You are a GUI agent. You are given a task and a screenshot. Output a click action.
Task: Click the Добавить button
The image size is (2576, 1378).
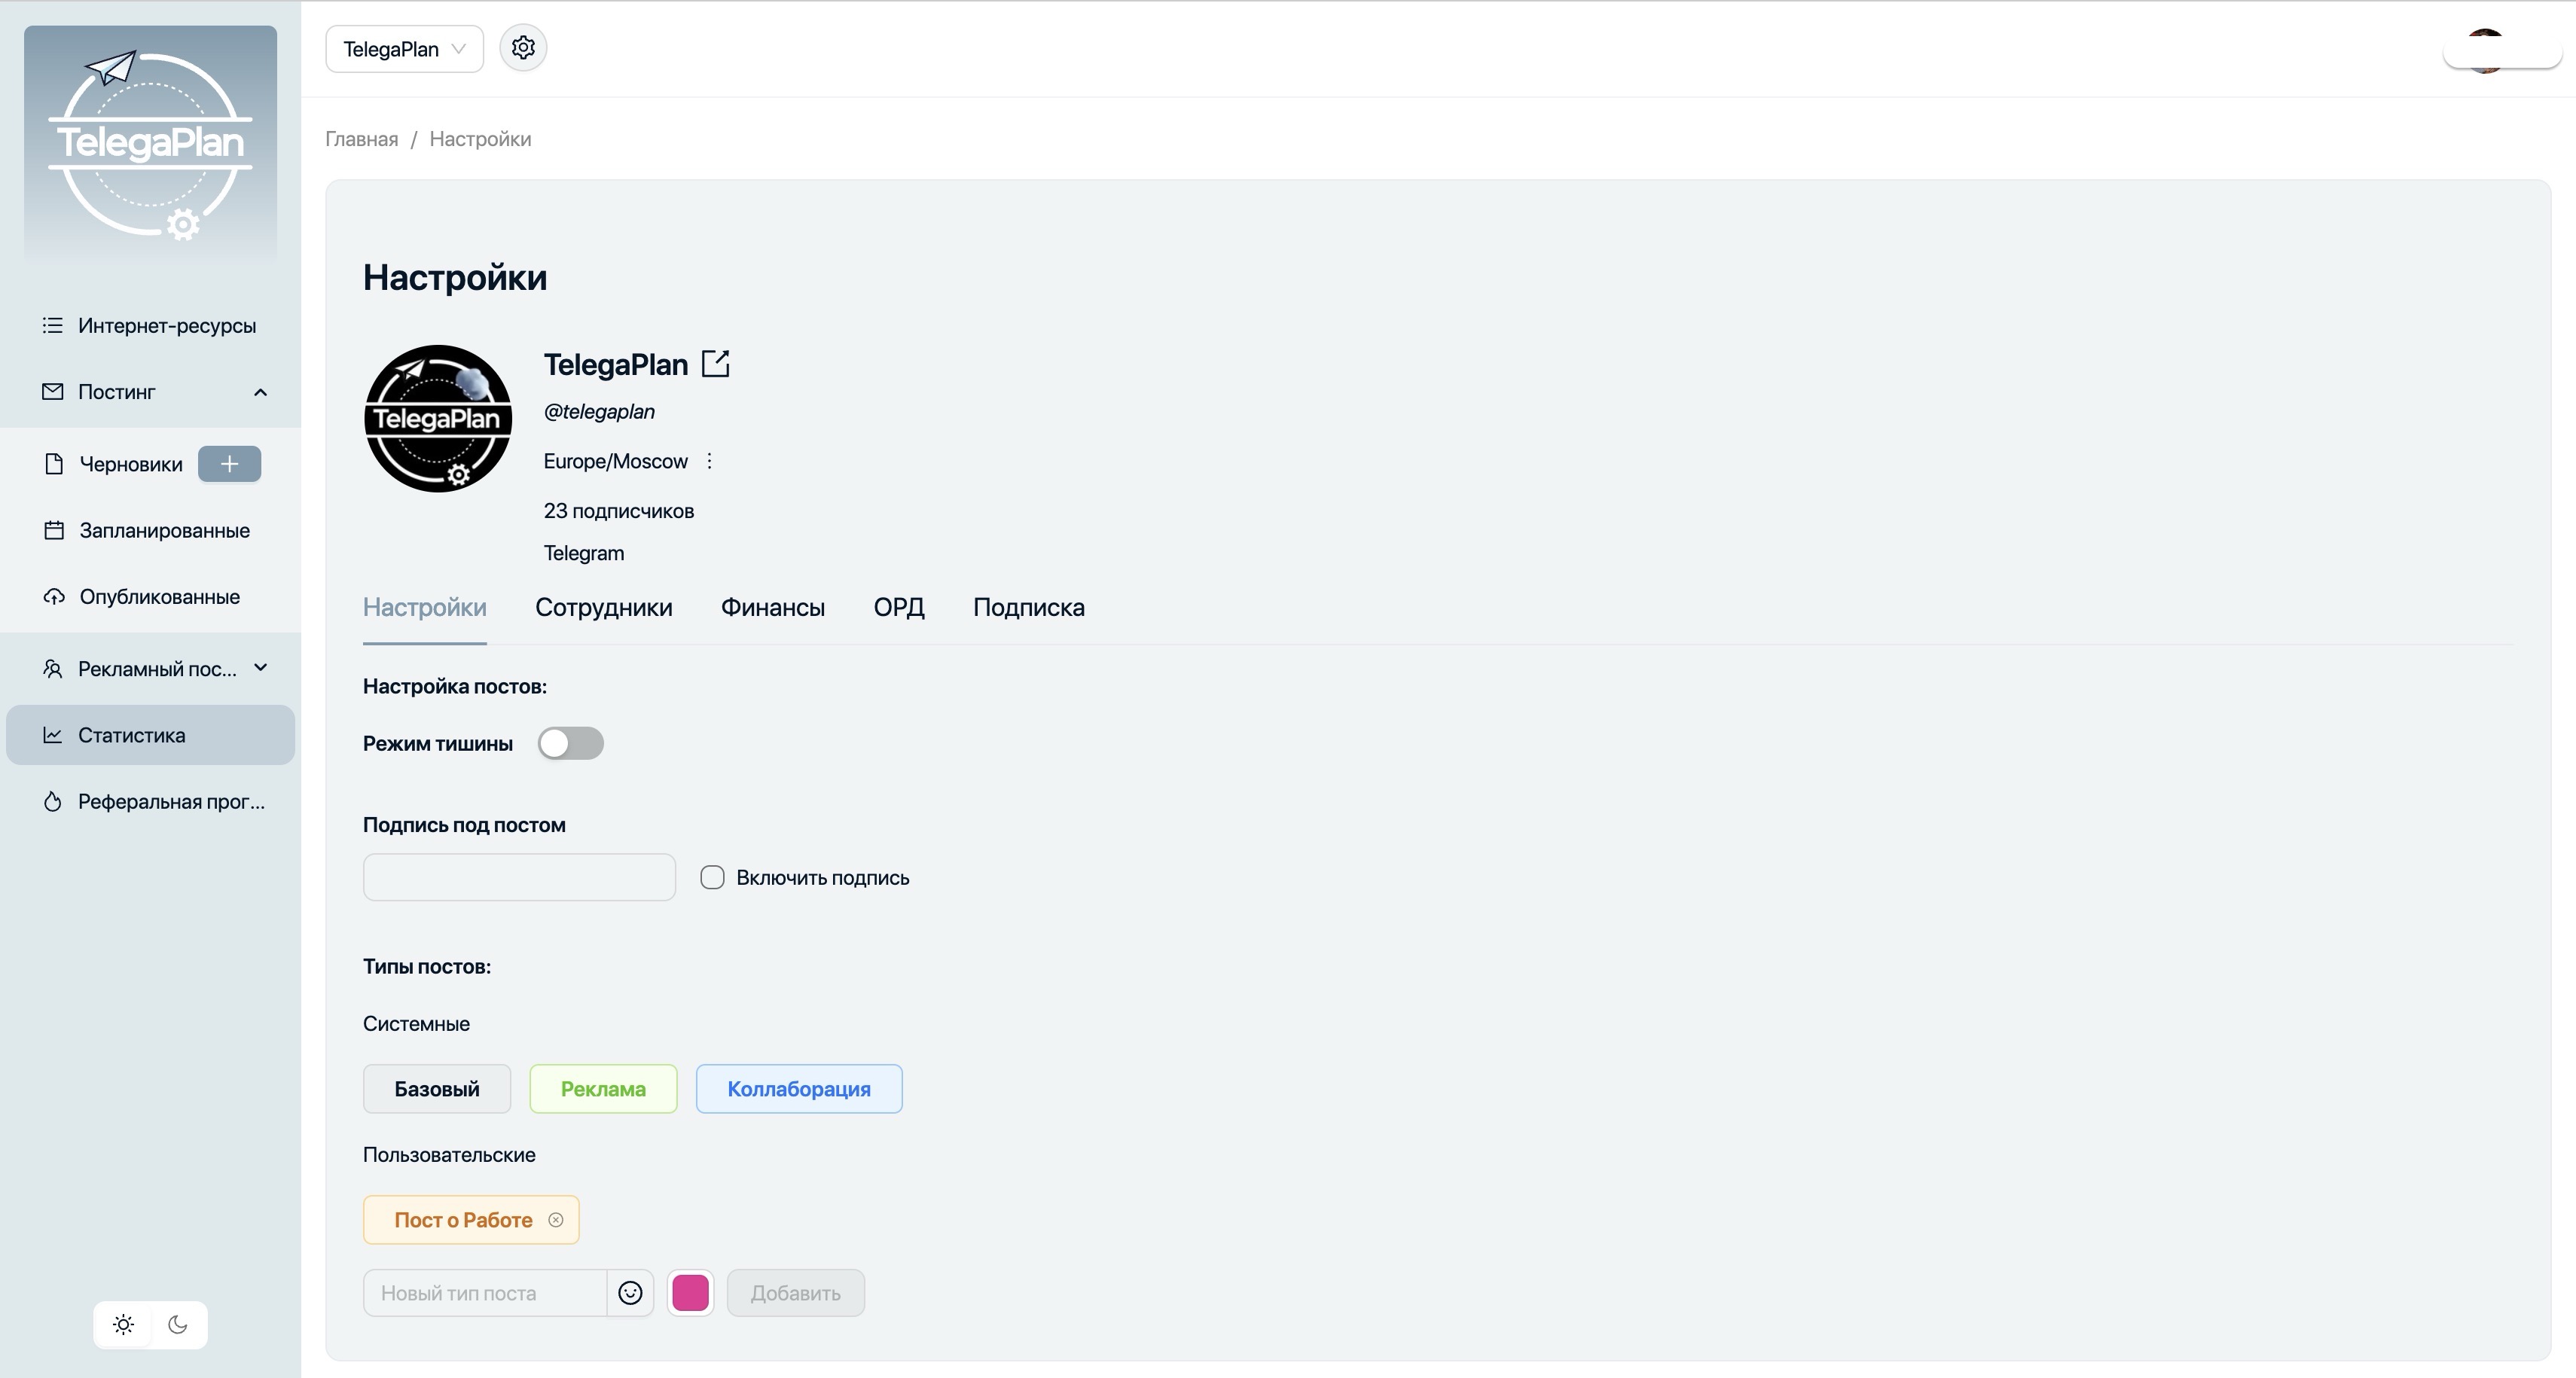(796, 1293)
